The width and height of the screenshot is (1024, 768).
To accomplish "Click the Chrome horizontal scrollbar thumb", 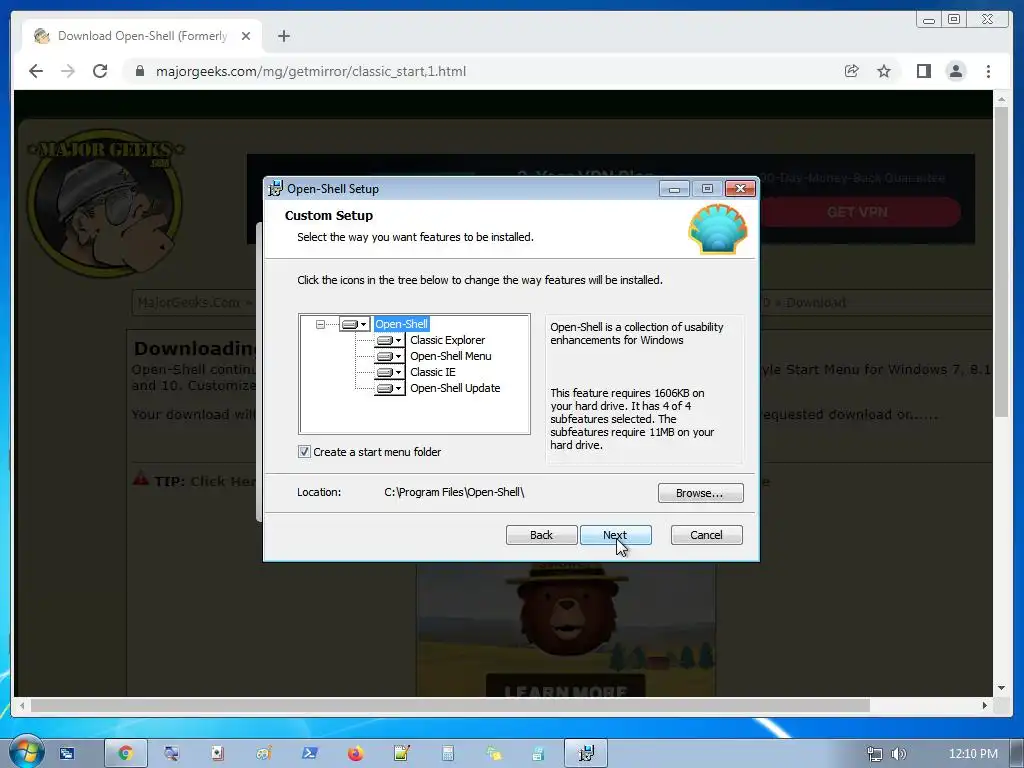I will tap(451, 705).
